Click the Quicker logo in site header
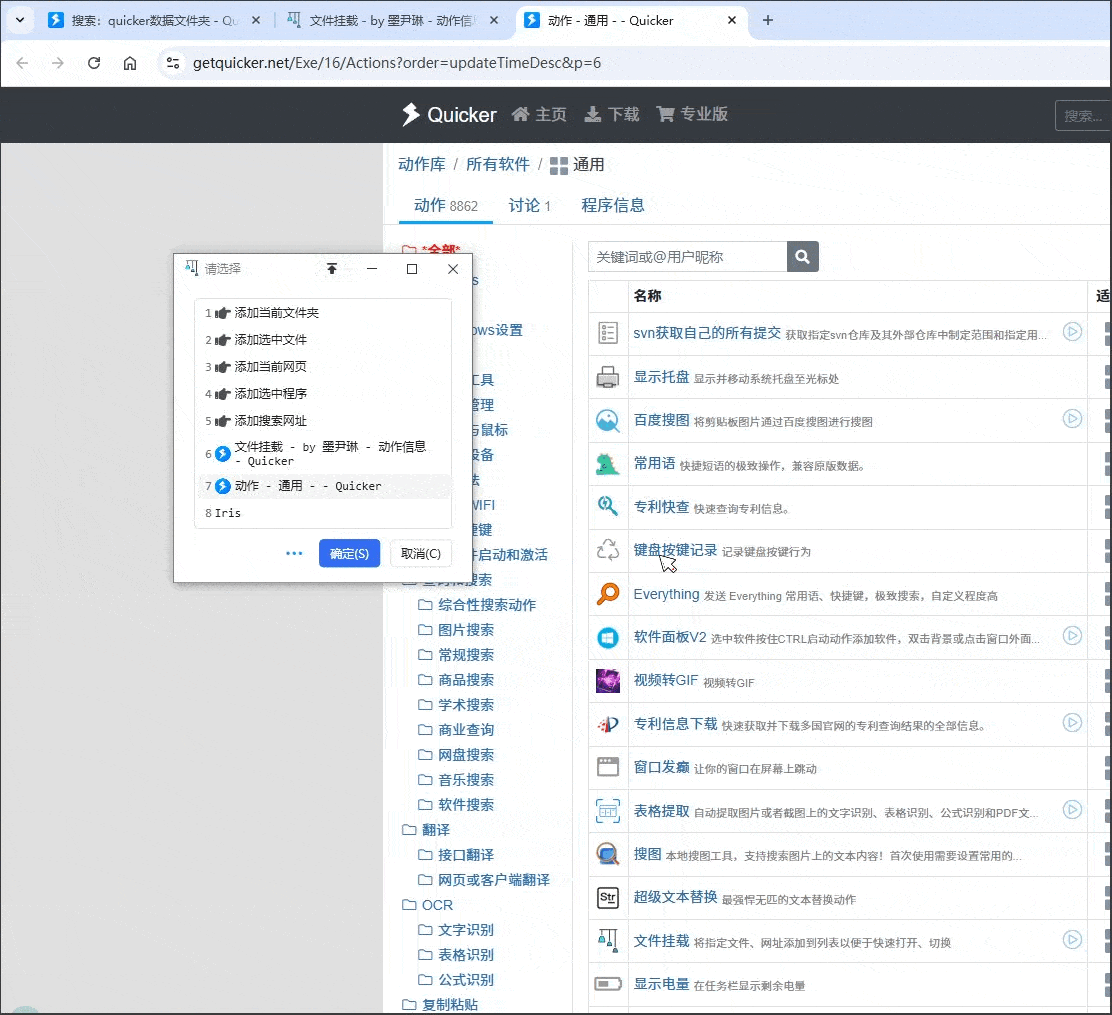The image size is (1112, 1015). pos(449,114)
